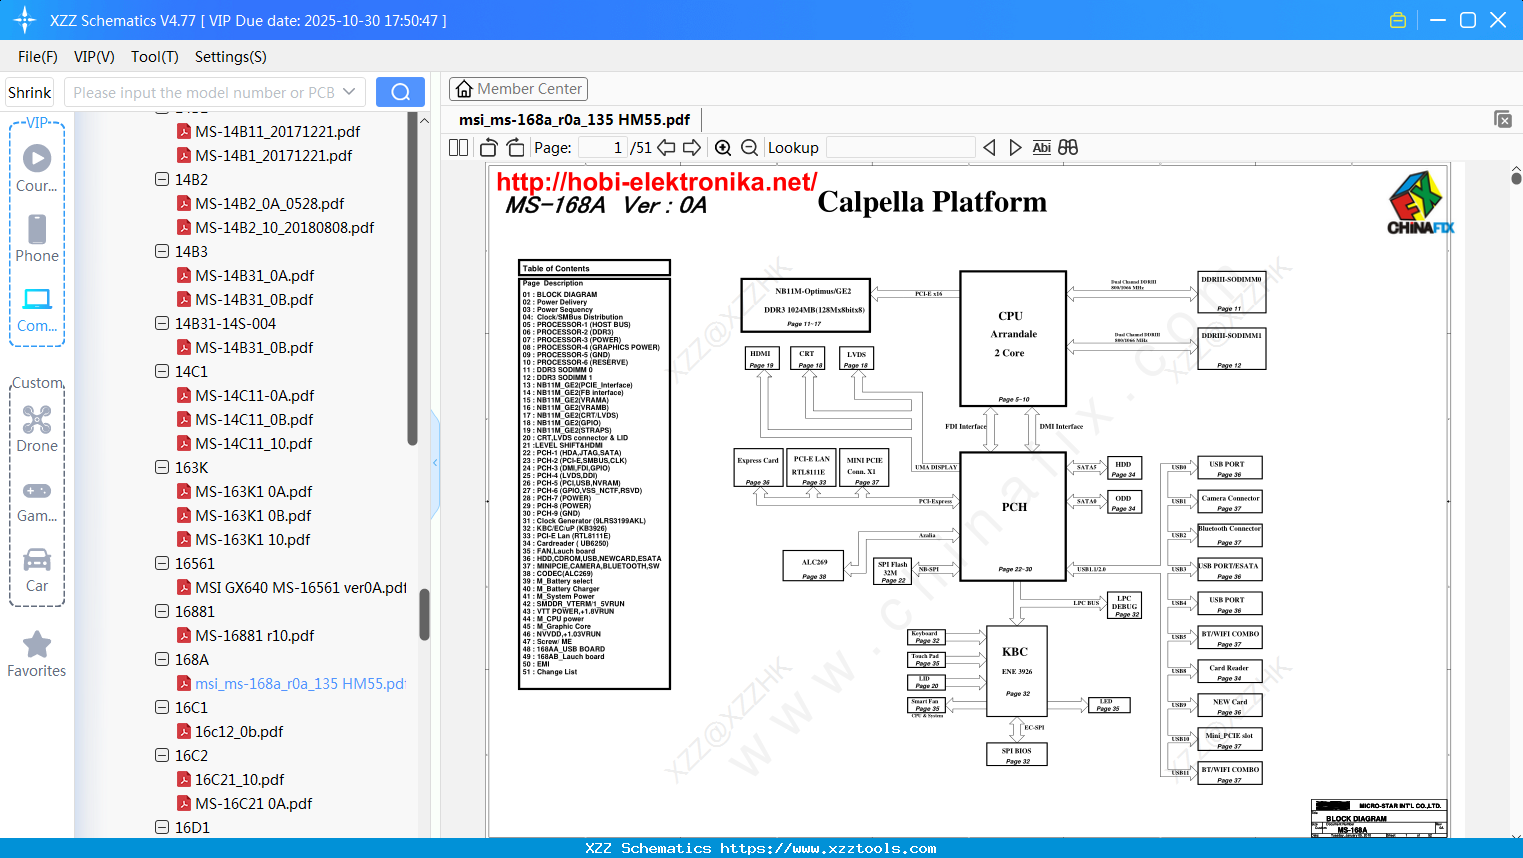Open Favorites star in sidebar
Screen dimensions: 1523x858
[37, 644]
